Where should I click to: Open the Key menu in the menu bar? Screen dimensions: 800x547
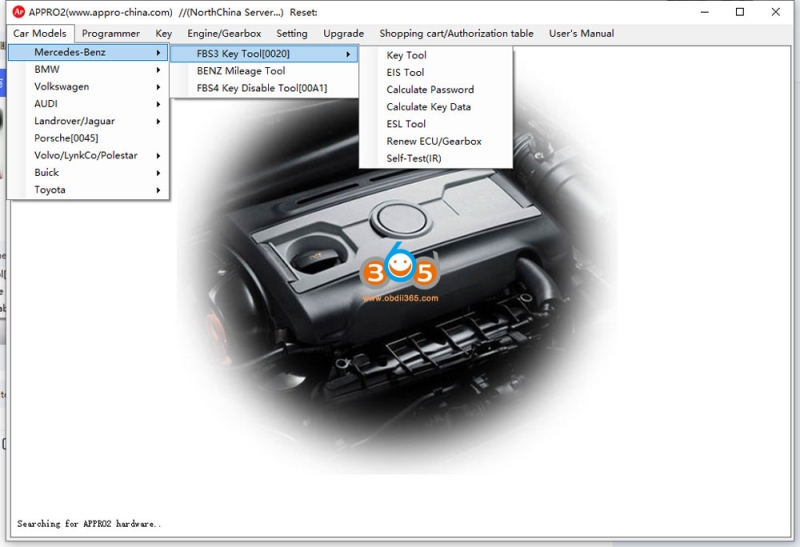163,34
